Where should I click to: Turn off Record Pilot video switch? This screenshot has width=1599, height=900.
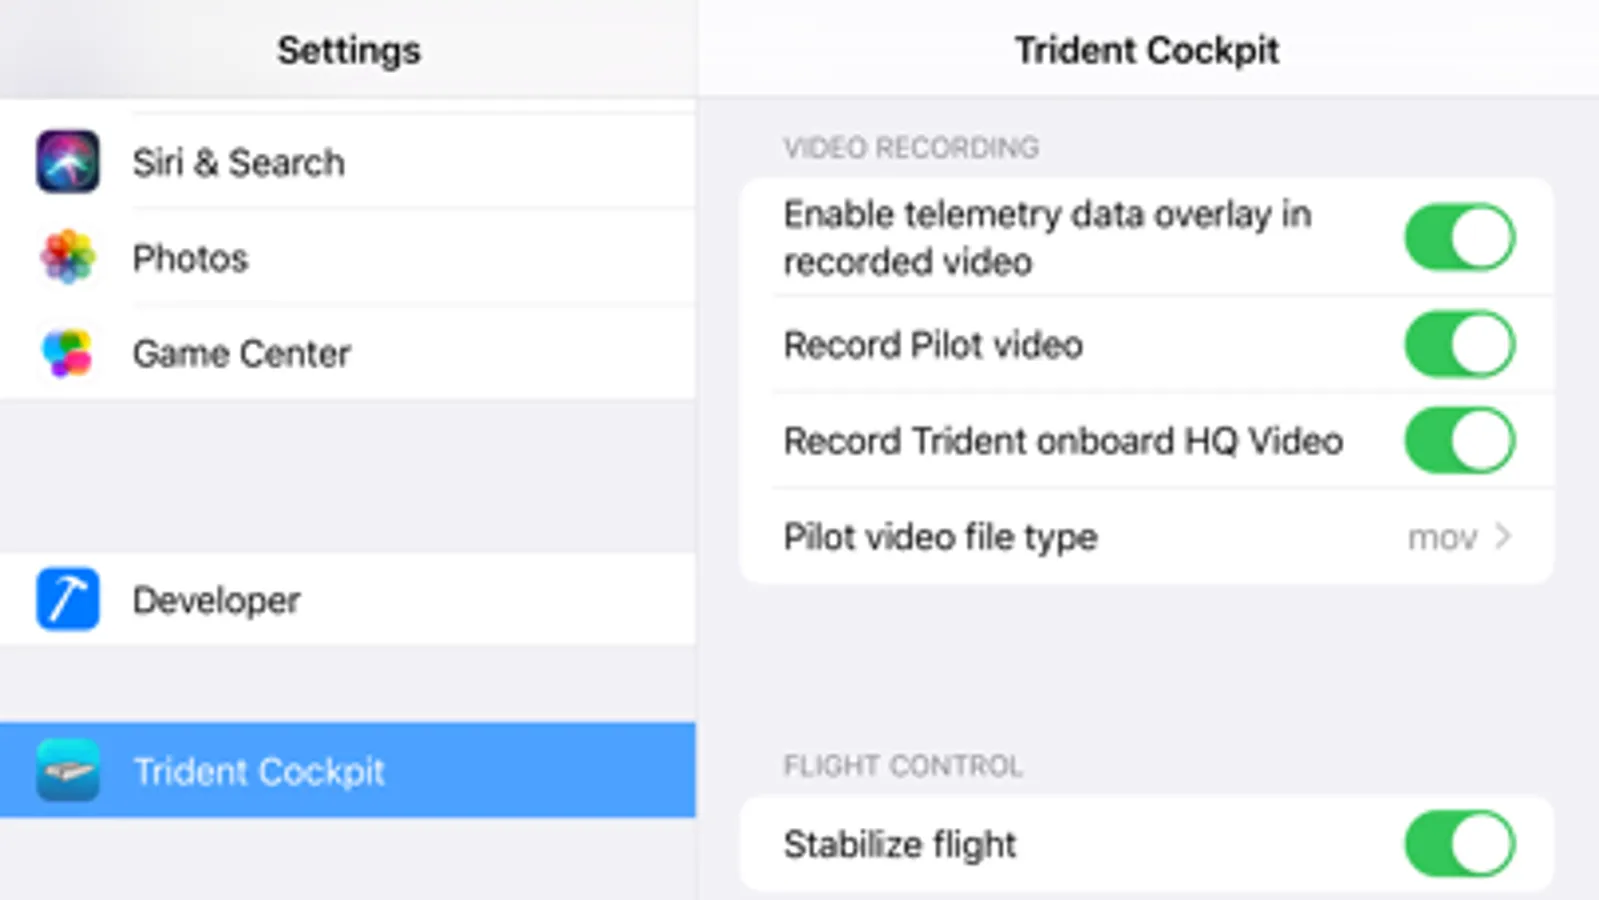(1459, 344)
